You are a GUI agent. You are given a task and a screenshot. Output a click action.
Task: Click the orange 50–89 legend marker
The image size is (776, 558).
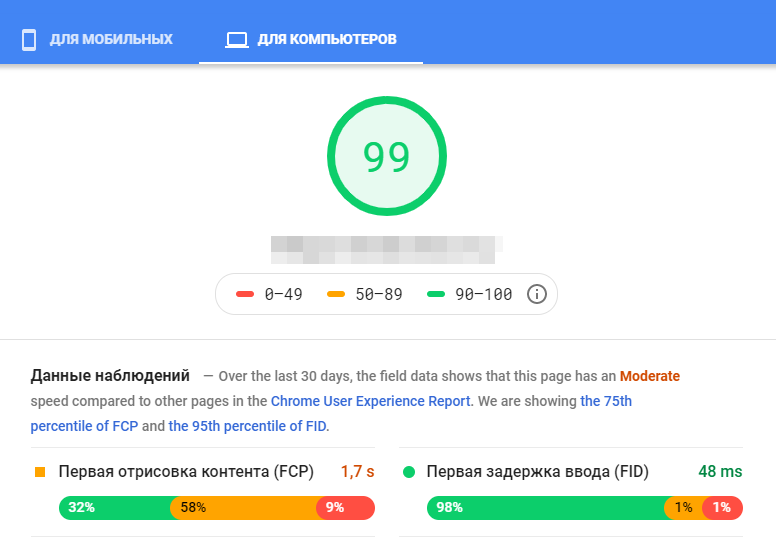(336, 294)
